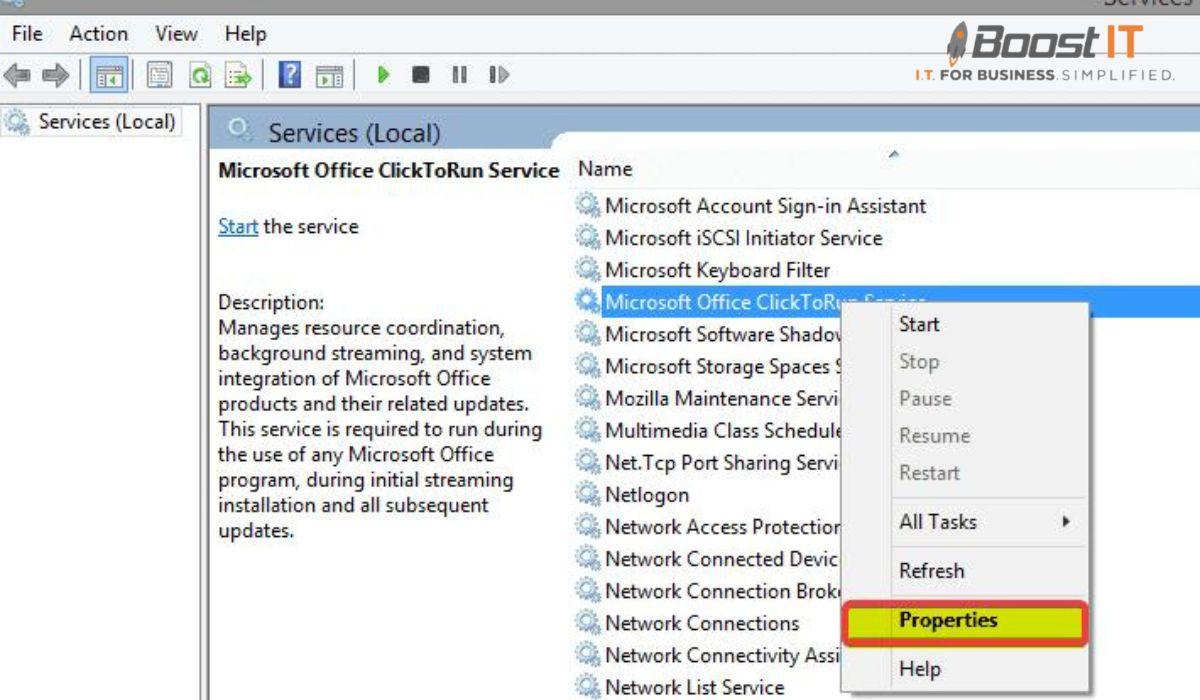The width and height of the screenshot is (1200, 700).
Task: Click gear icon beside Microsoft Software Shadow row
Action: coord(588,334)
